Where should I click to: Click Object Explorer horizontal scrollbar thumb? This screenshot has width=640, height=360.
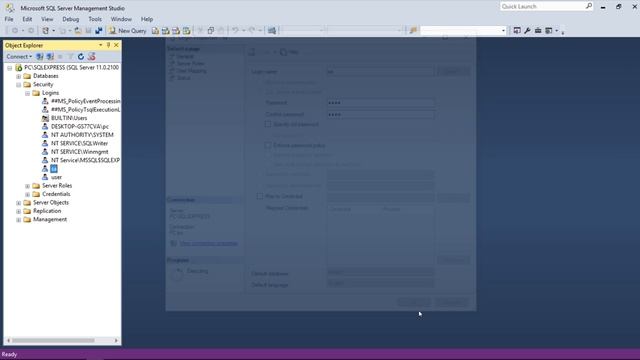pyautogui.click(x=53, y=340)
